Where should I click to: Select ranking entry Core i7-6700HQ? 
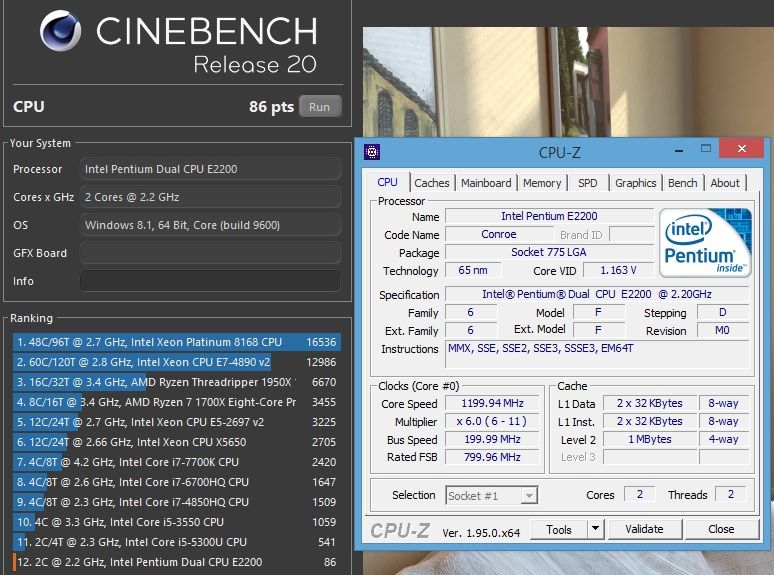click(x=177, y=482)
